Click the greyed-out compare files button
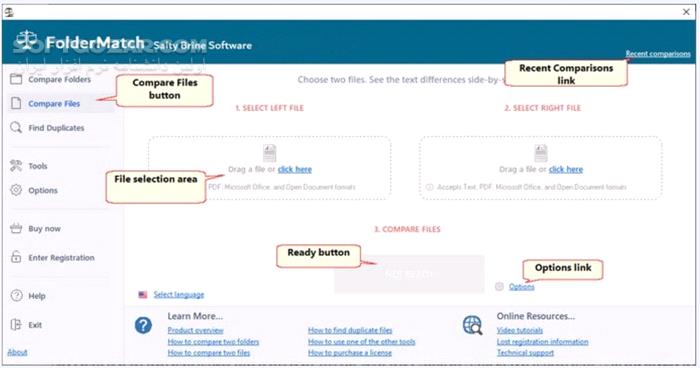 [x=409, y=274]
